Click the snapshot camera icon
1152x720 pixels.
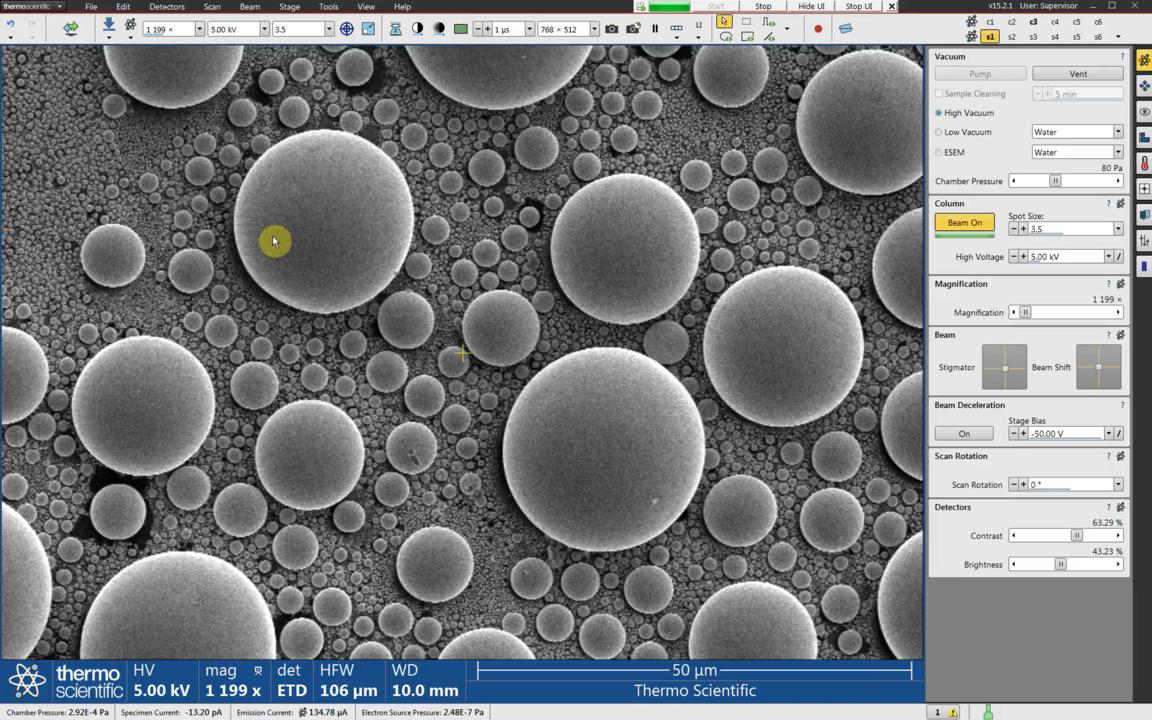612,29
